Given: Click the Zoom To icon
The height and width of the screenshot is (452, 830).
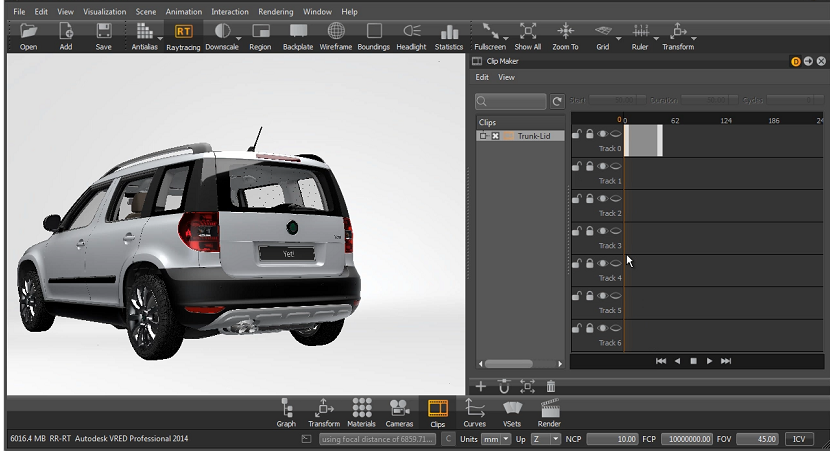Looking at the screenshot, I should (565, 31).
